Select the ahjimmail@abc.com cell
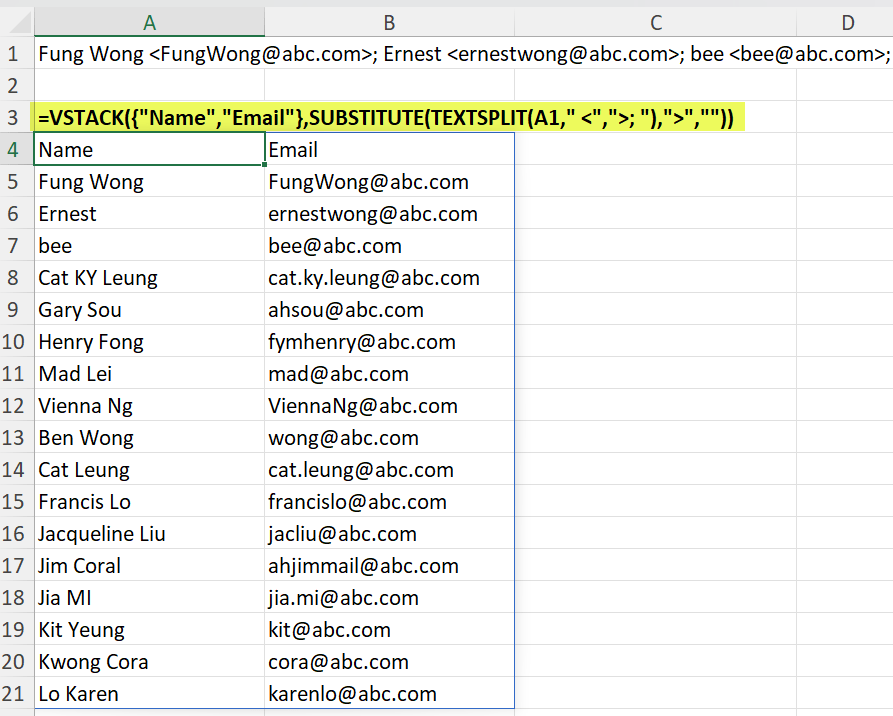 (389, 566)
